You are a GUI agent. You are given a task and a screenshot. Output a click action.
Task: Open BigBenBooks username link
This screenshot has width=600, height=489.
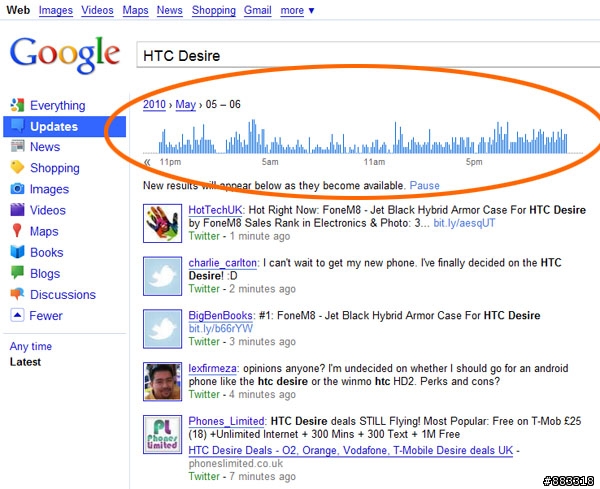click(x=220, y=316)
